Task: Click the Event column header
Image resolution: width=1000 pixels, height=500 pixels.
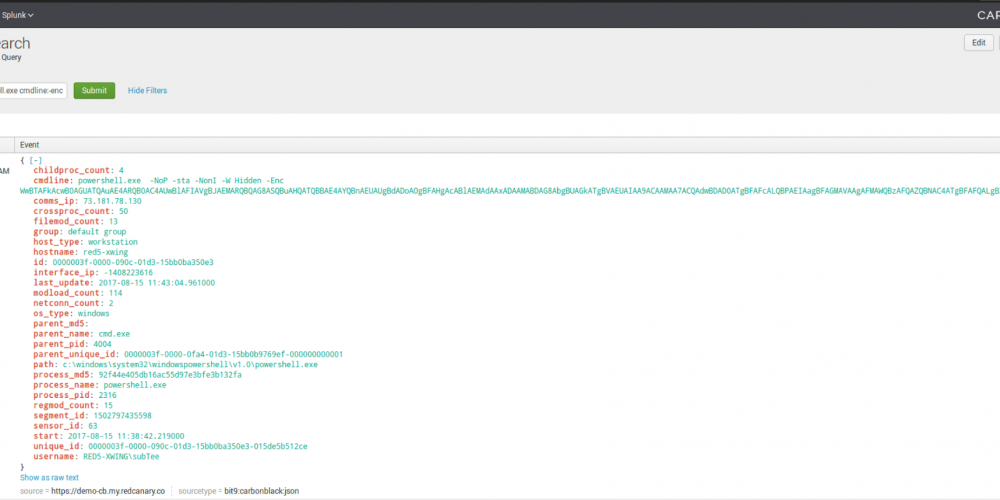Action: pyautogui.click(x=30, y=145)
